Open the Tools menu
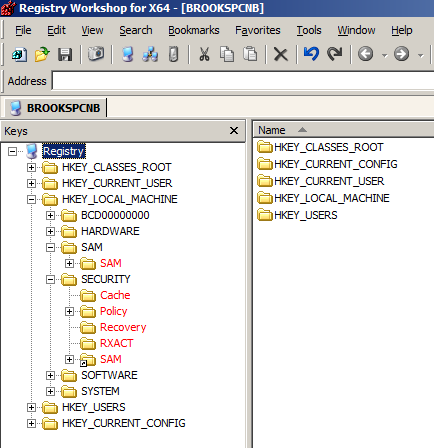Viewport: 434px width, 448px height. pyautogui.click(x=309, y=30)
